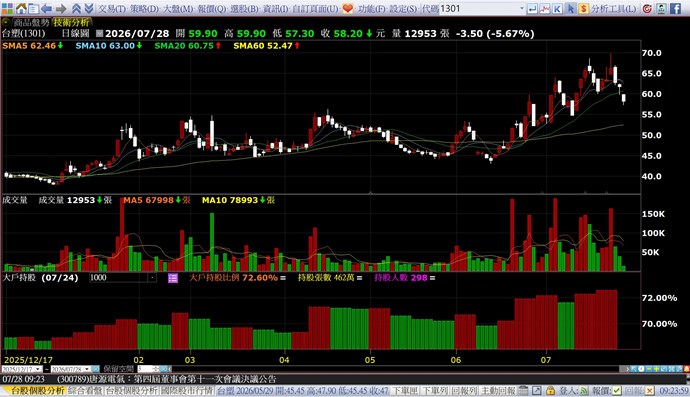This screenshot has height=397, width=690.
Task: Open the 1000 threshold dropdown arrow
Action: [152, 278]
